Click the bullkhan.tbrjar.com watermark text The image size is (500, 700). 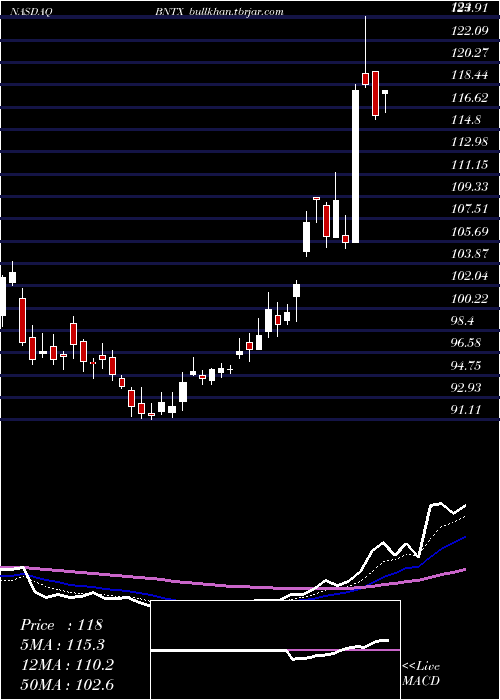(236, 12)
